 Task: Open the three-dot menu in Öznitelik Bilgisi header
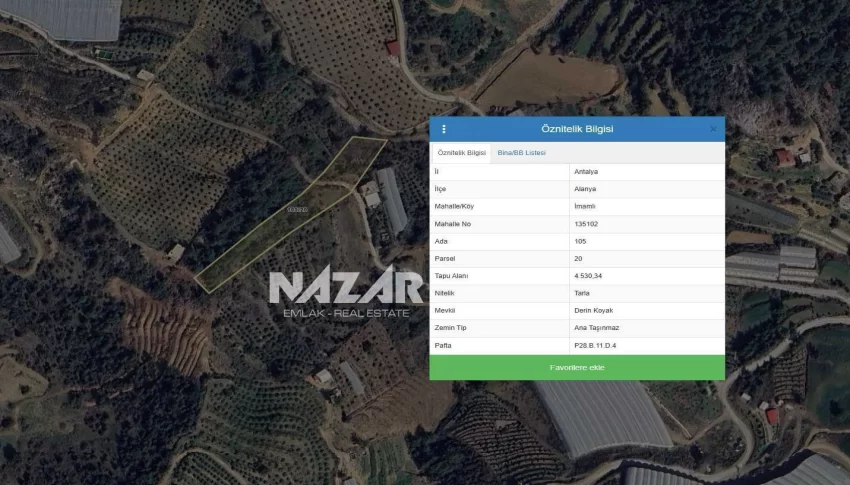tap(444, 129)
